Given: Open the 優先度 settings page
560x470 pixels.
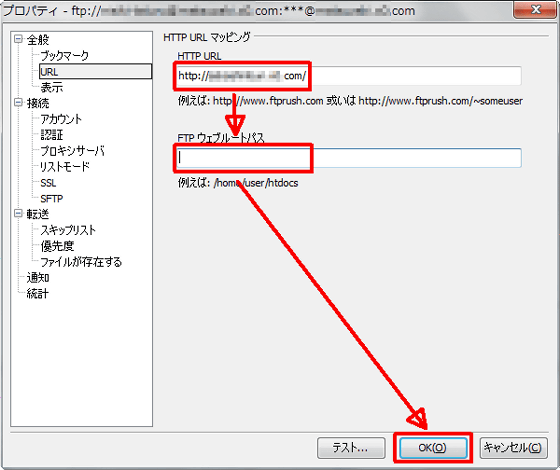Looking at the screenshot, I should (x=57, y=246).
